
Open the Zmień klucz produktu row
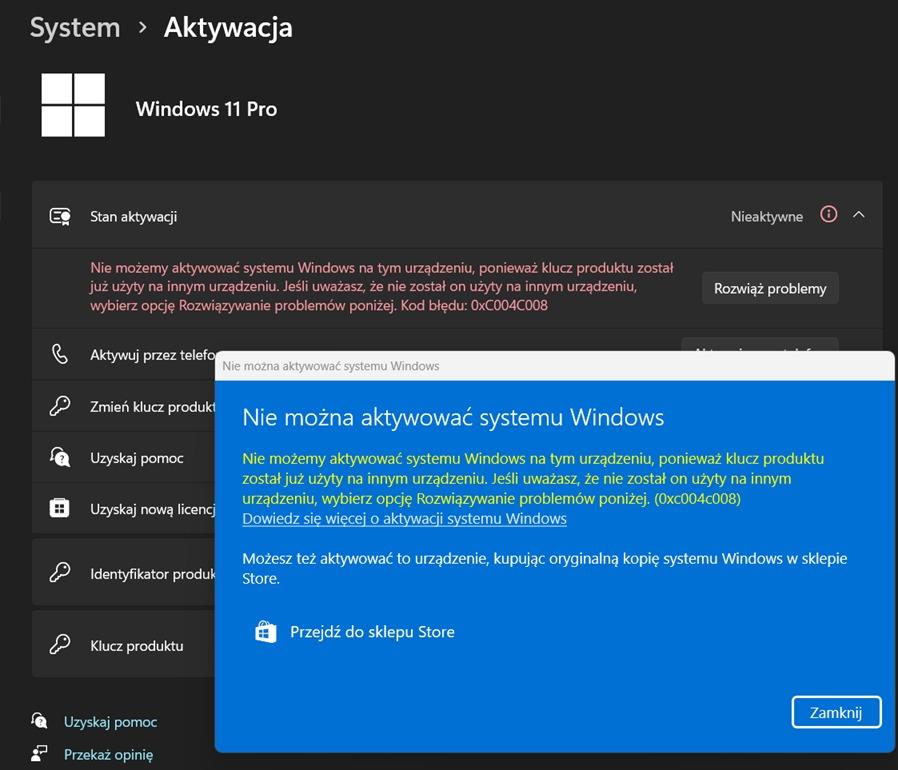click(x=124, y=406)
